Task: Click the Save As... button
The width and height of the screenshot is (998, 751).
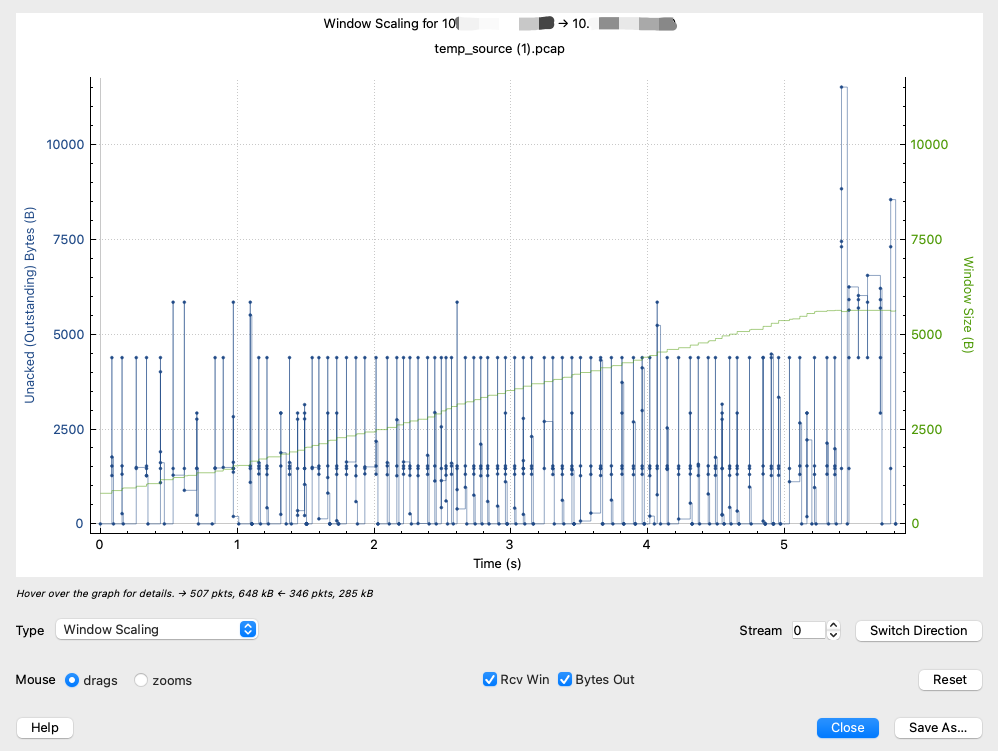Action: click(938, 728)
